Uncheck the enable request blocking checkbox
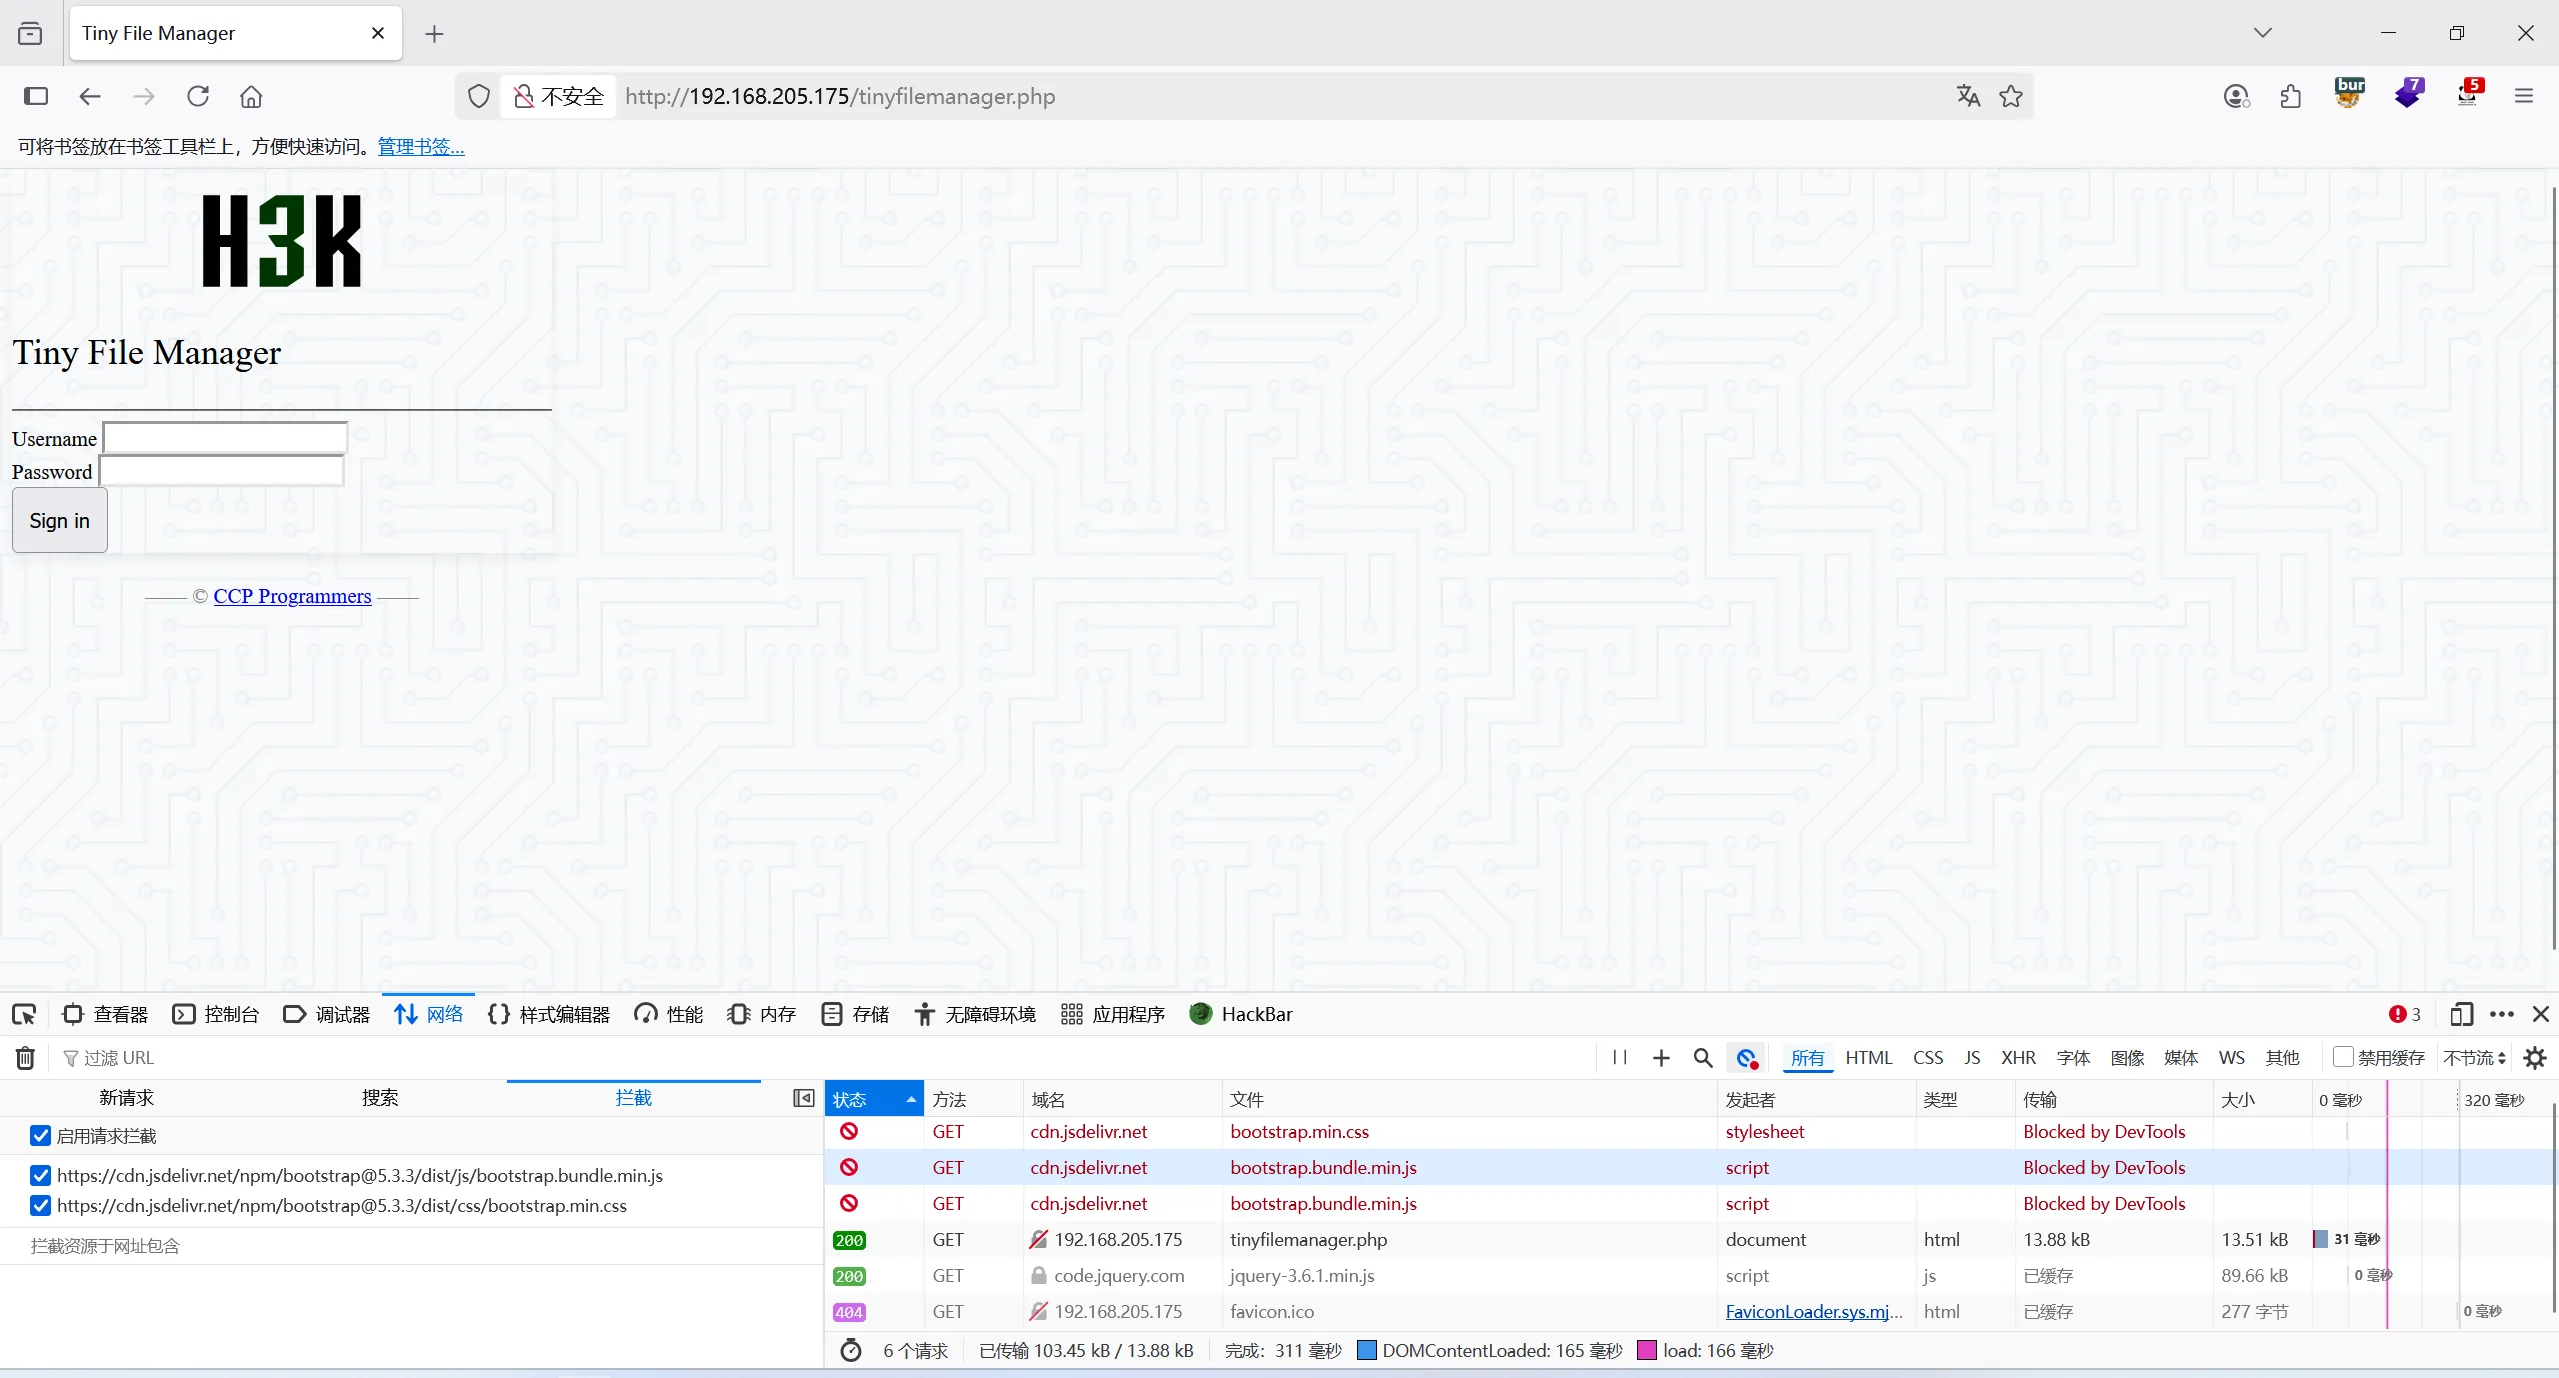Image resolution: width=2559 pixels, height=1378 pixels. (x=40, y=1135)
